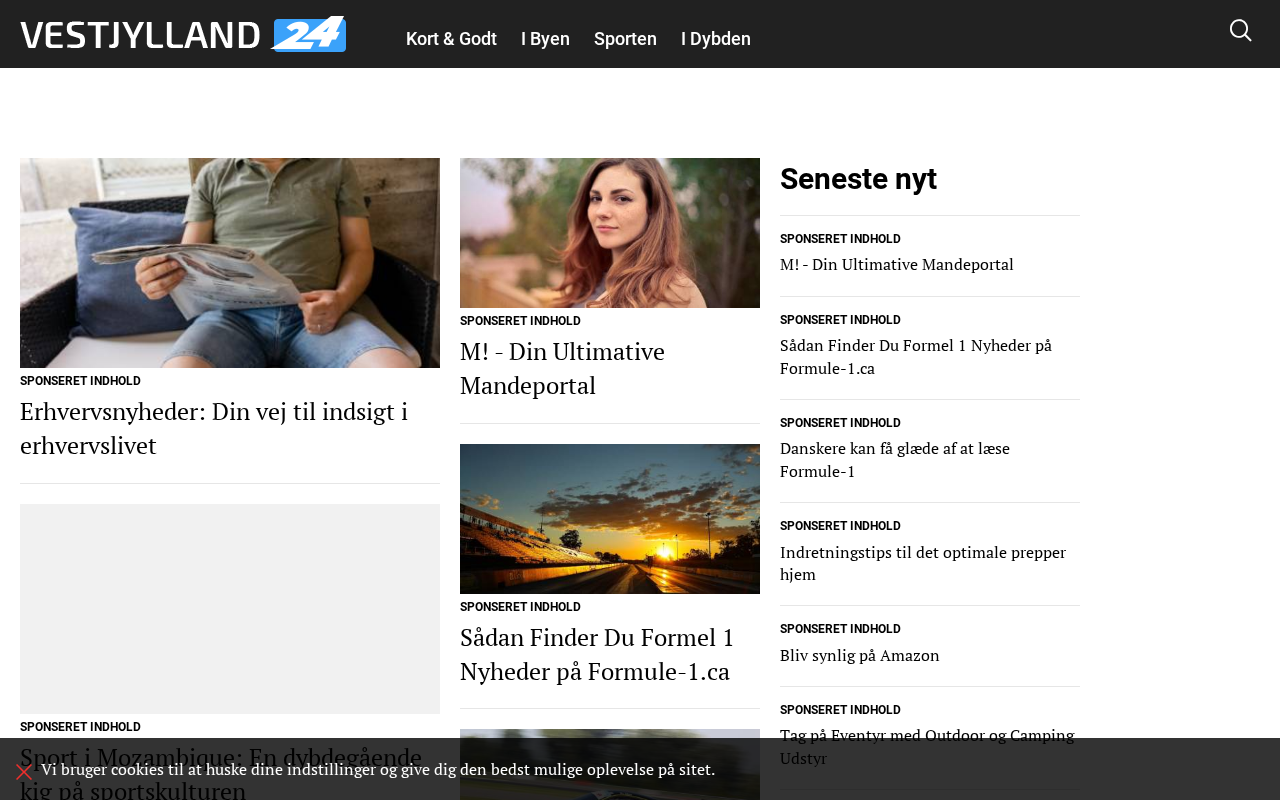
Task: Open M! - Din Ultimative Mandeportal headline
Action: pyautogui.click(x=562, y=368)
